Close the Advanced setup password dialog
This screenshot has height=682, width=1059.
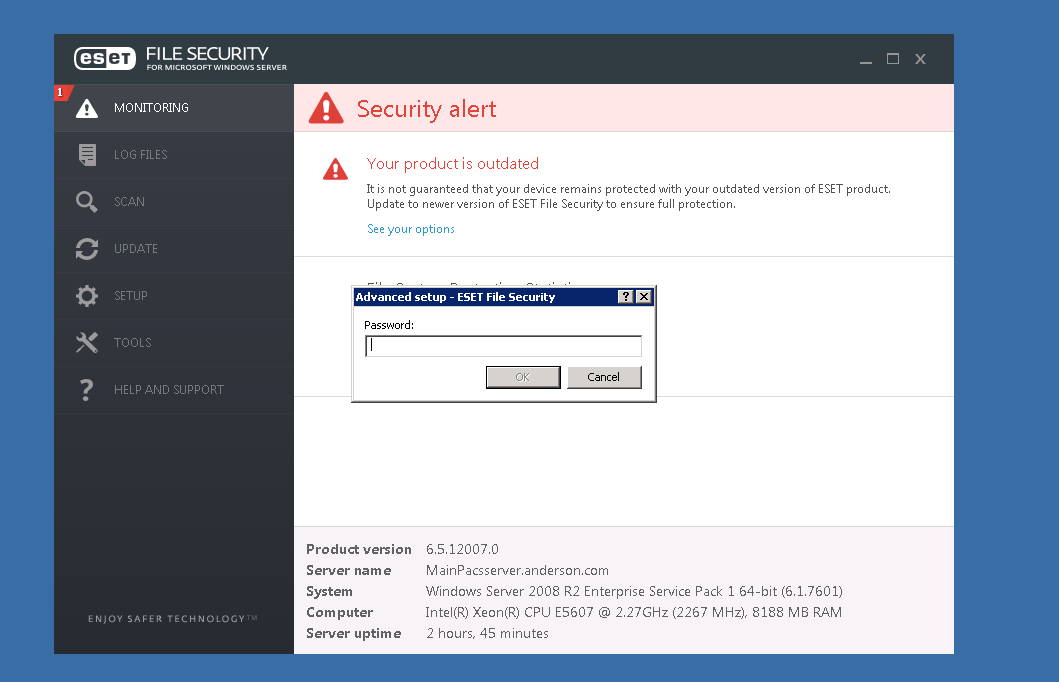click(x=644, y=296)
